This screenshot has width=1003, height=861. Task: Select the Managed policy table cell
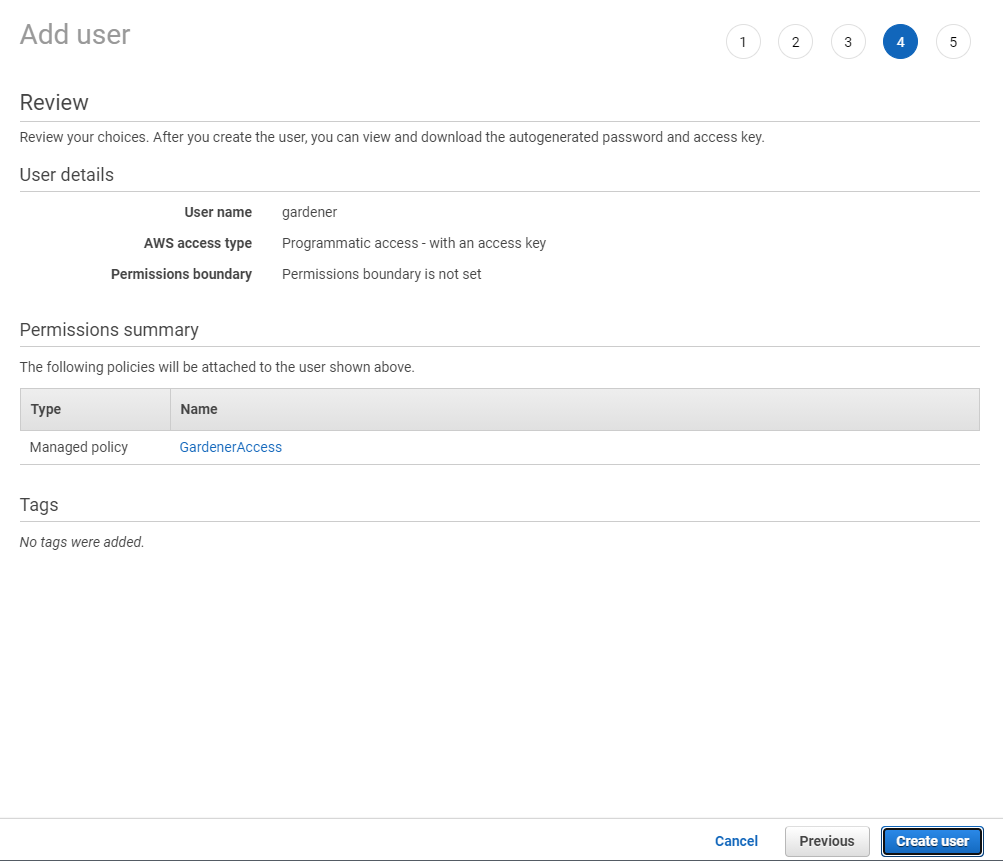point(79,447)
